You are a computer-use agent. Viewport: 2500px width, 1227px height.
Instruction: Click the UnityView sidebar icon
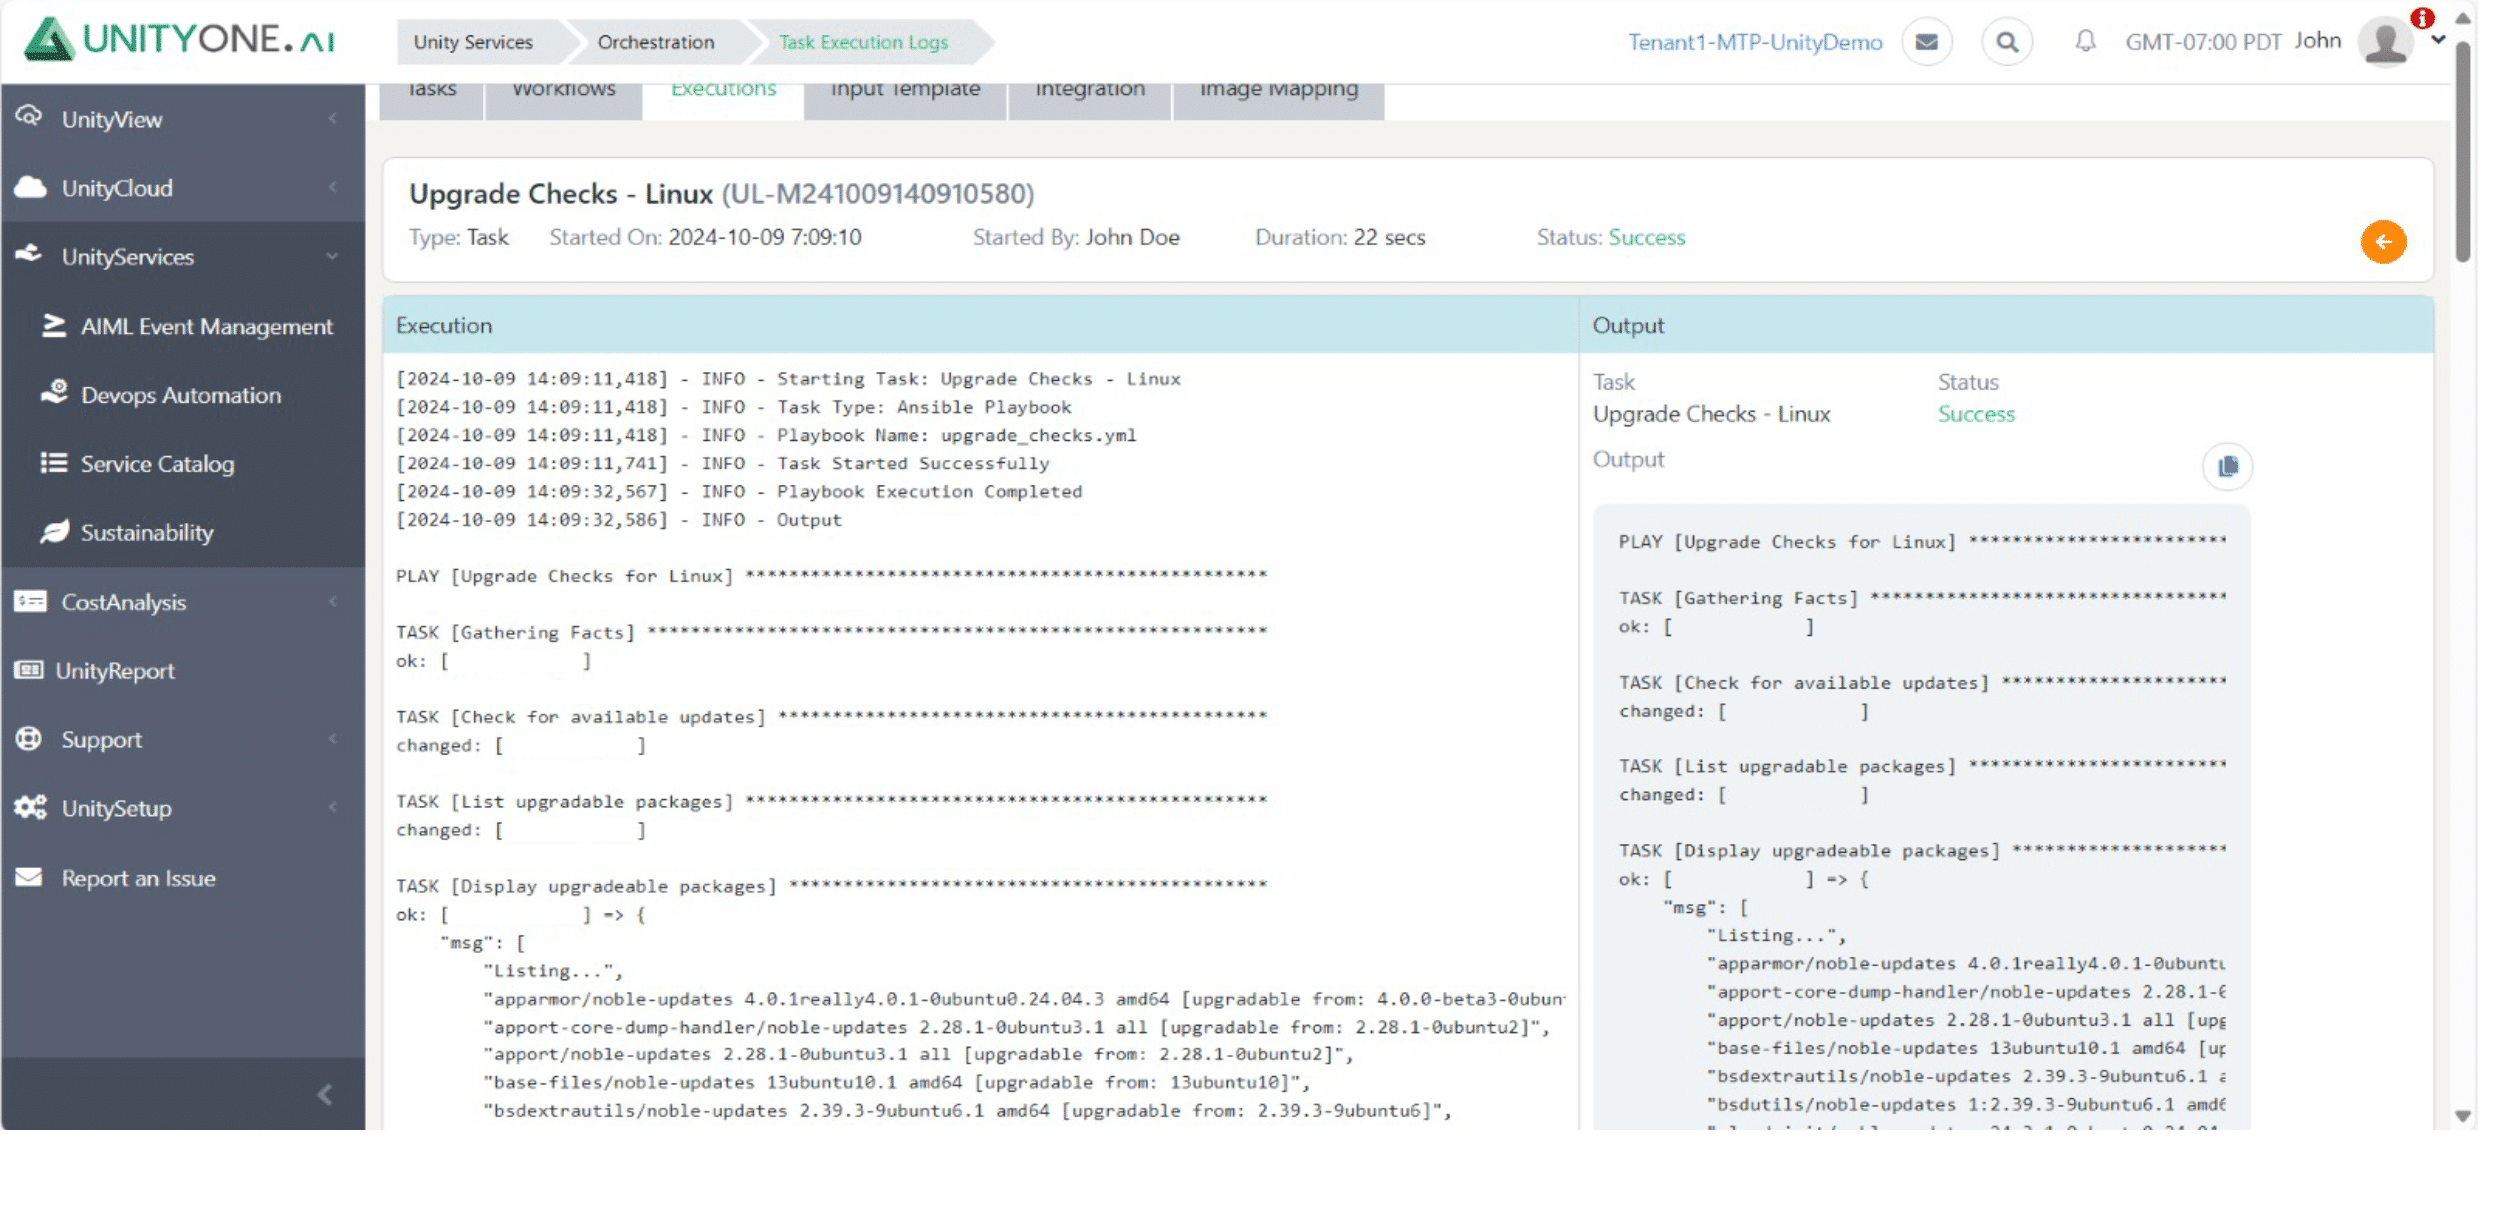point(29,117)
